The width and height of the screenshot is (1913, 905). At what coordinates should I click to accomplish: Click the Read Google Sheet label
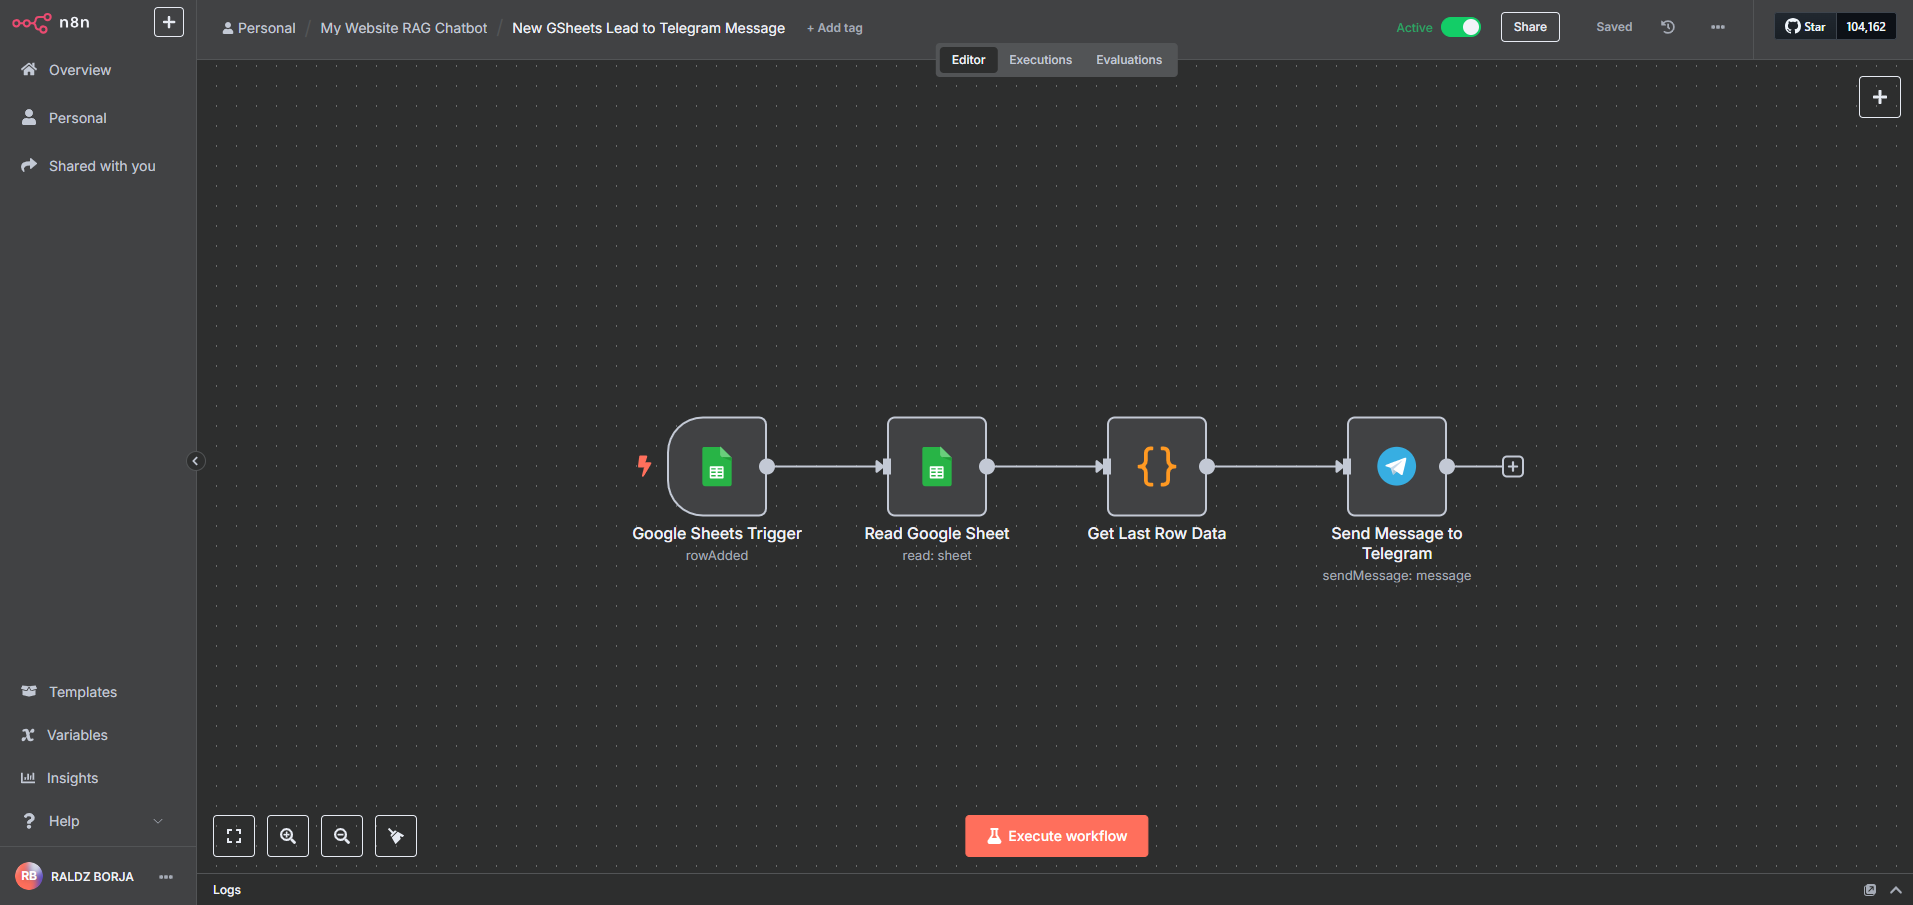tap(937, 534)
